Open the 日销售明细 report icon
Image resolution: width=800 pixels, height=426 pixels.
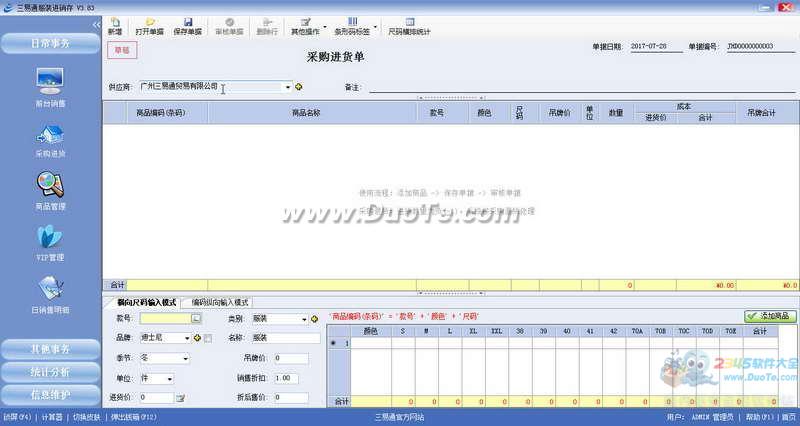coord(50,288)
